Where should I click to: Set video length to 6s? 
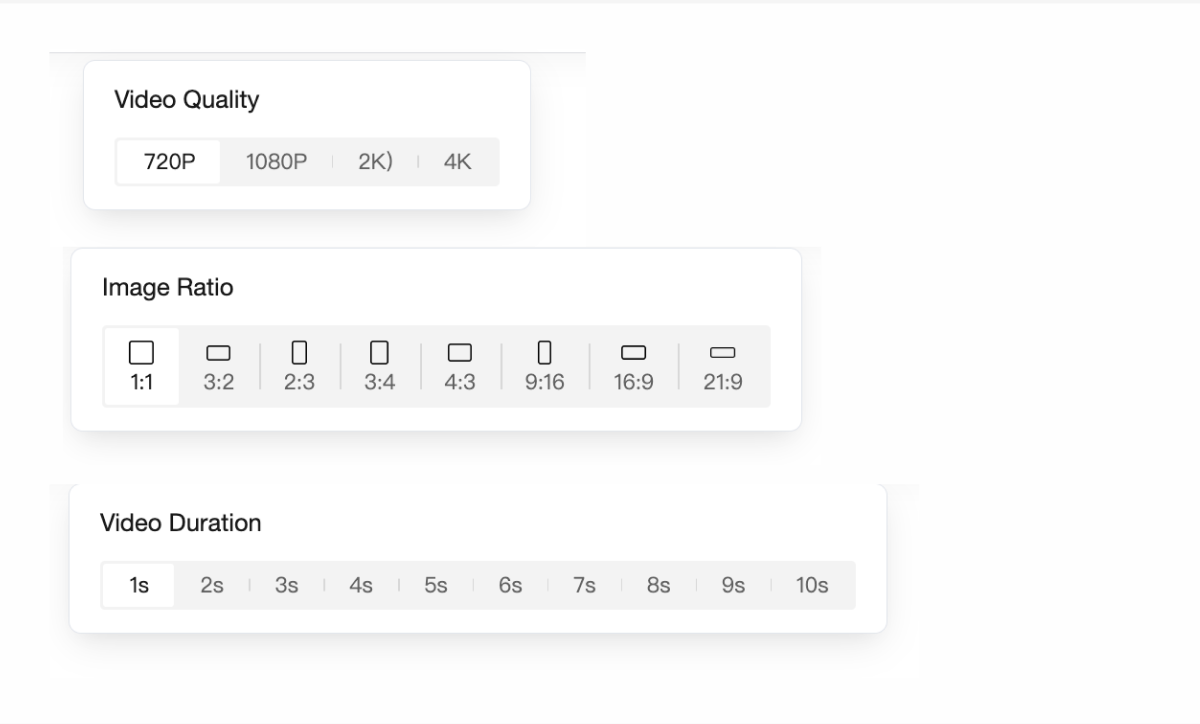[x=510, y=586]
